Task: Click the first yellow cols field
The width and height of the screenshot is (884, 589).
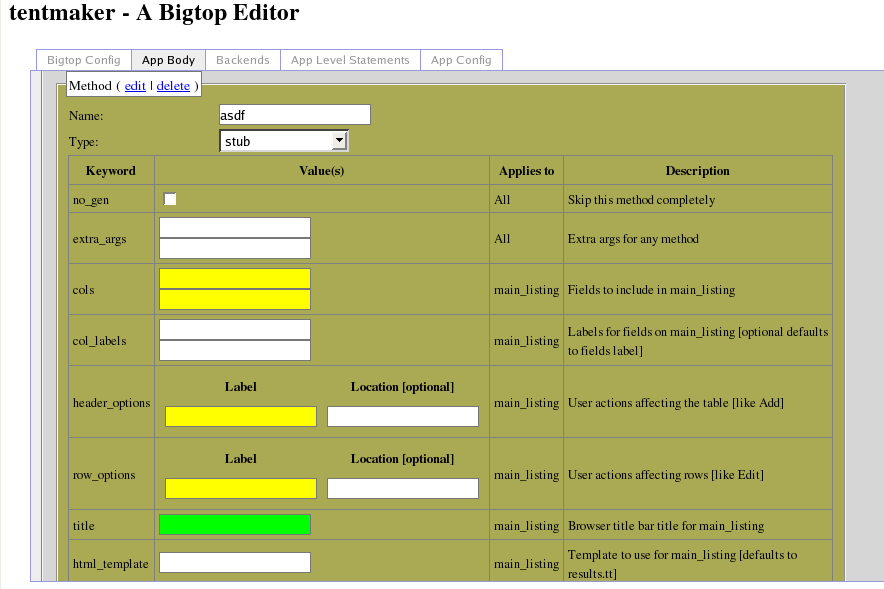Action: click(x=235, y=278)
